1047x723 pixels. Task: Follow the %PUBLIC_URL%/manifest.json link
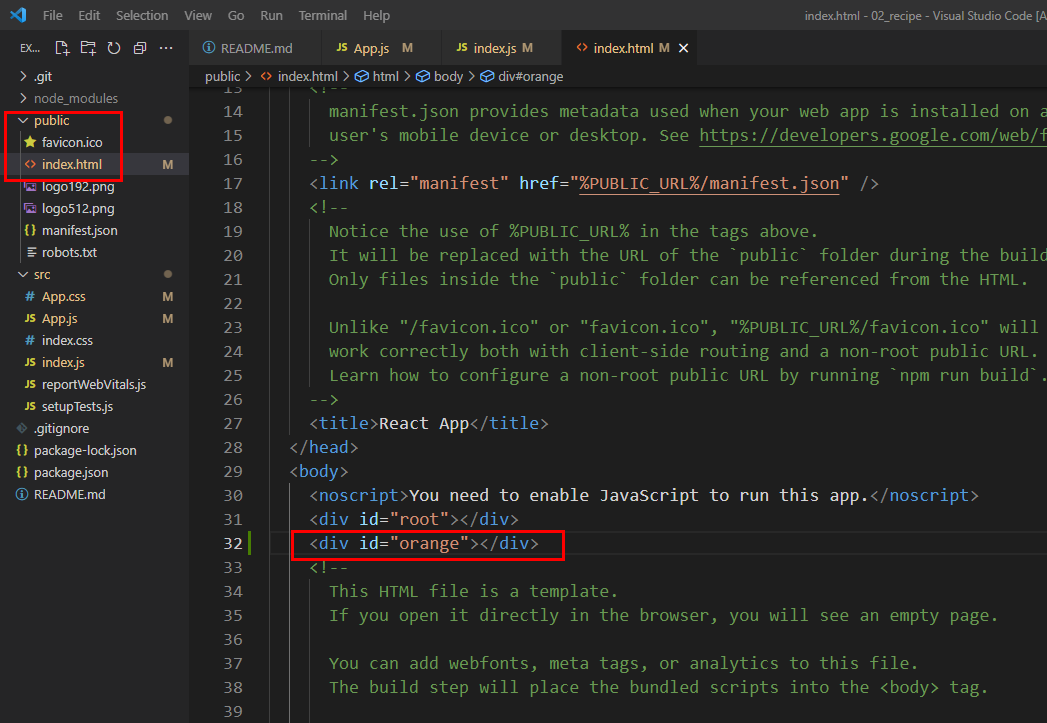[709, 184]
